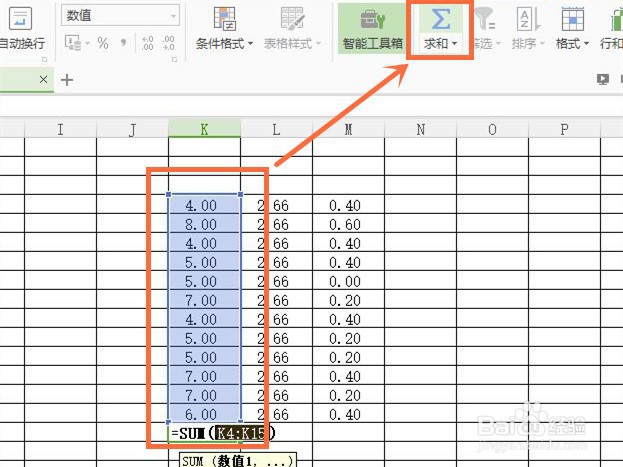Click the cell containing 6.00
This screenshot has width=623, height=467.
click(x=204, y=414)
